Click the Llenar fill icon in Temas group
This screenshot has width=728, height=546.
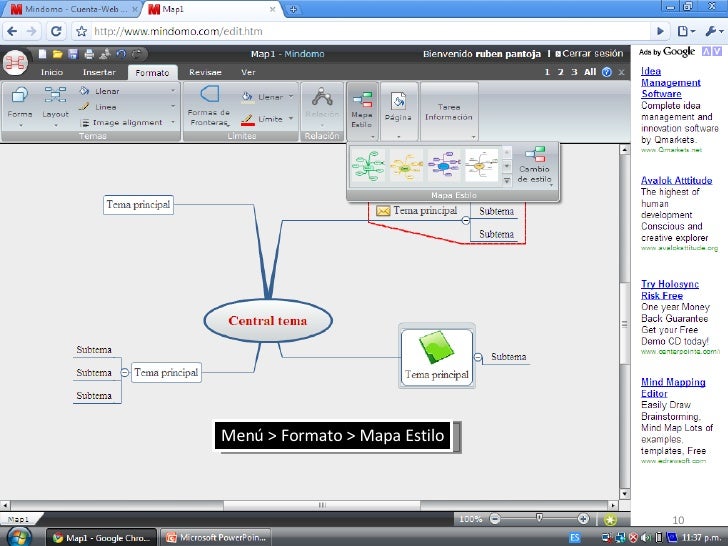click(84, 91)
